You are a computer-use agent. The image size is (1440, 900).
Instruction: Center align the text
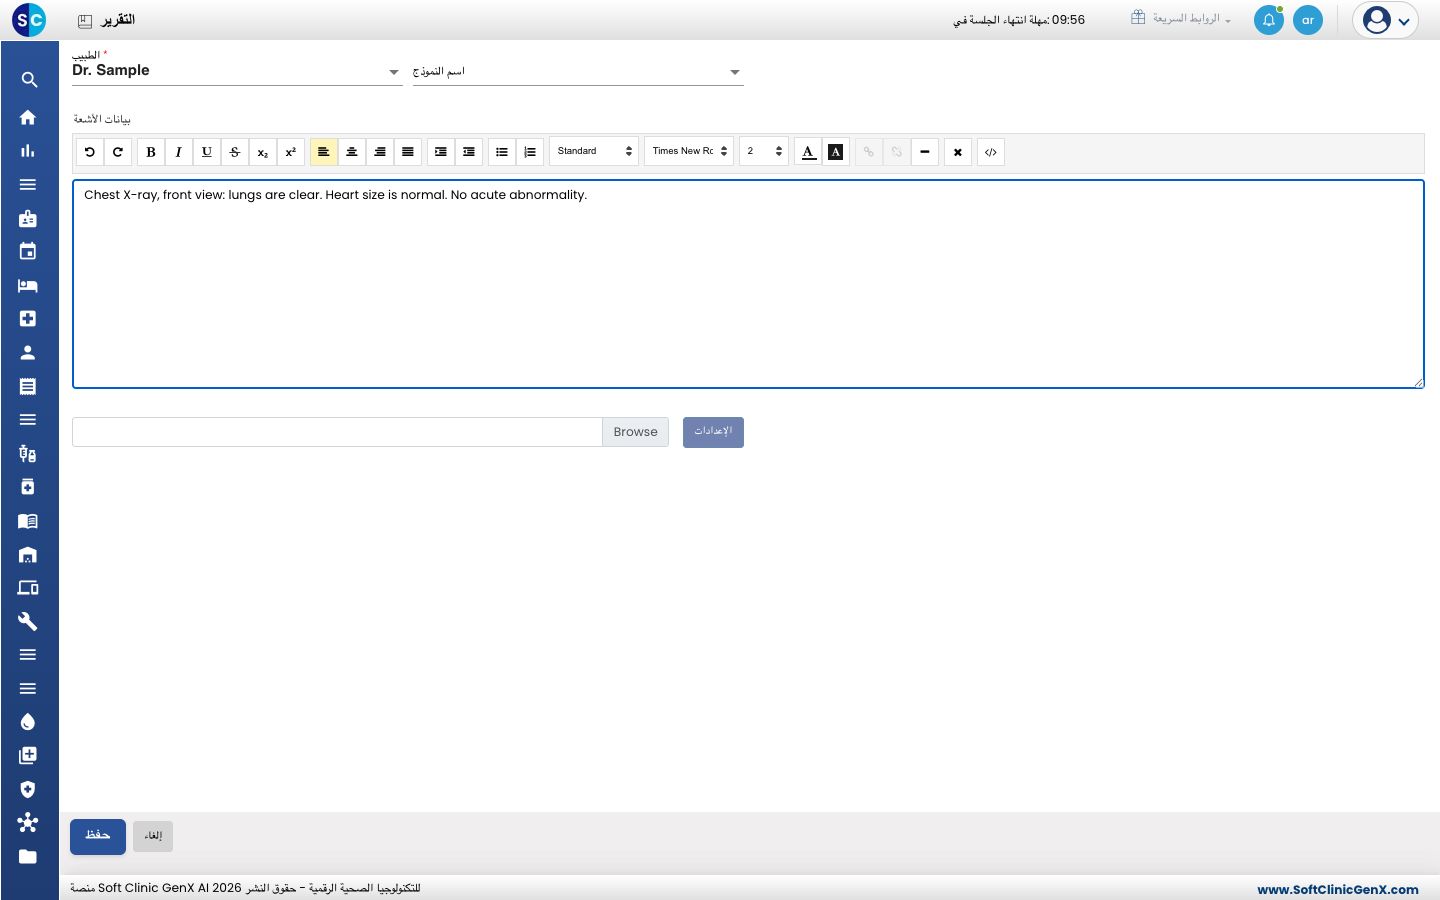click(x=352, y=152)
